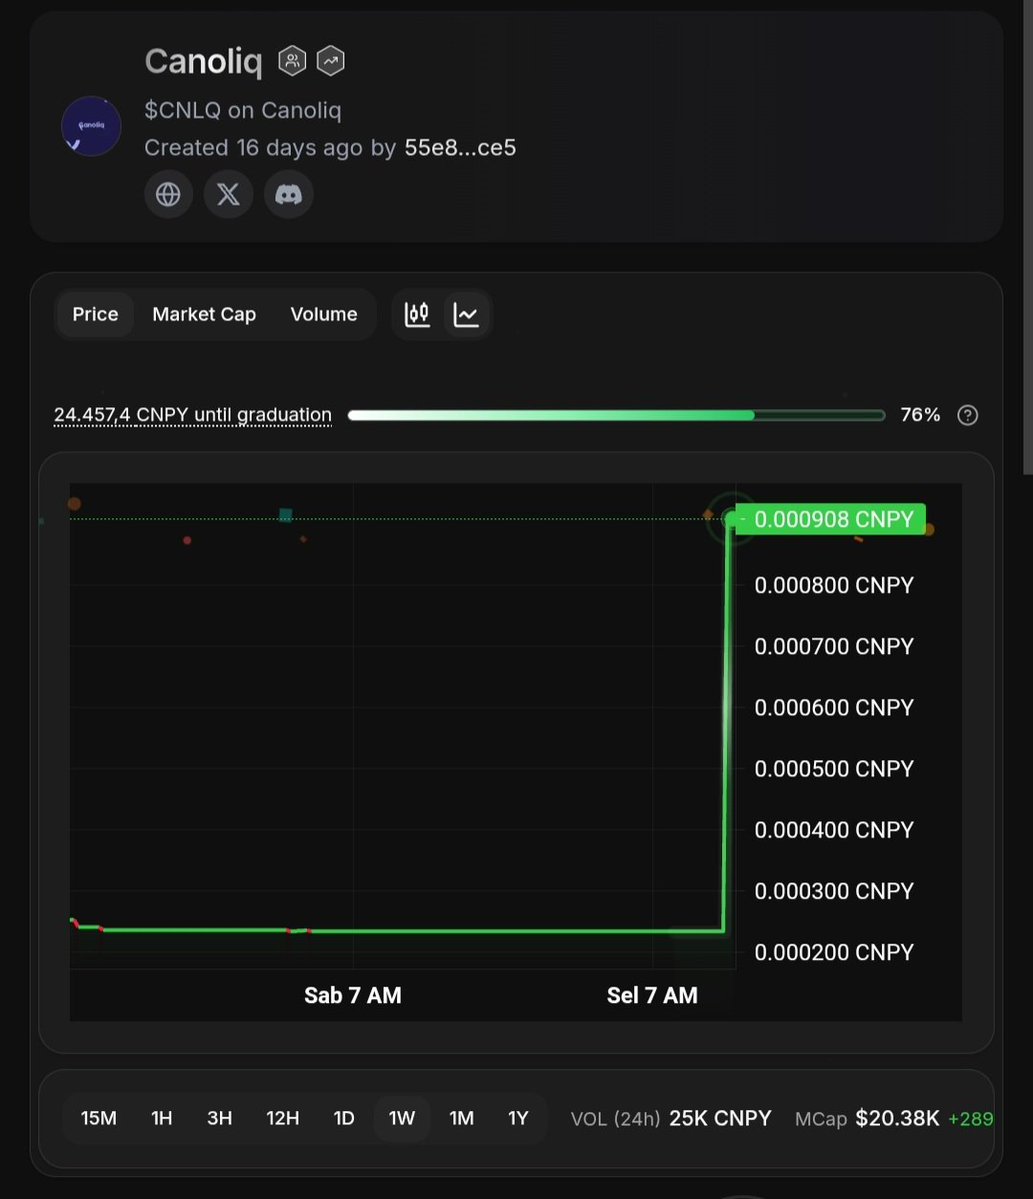Set chart timeframe to 1M
The width and height of the screenshot is (1033, 1199).
[461, 1118]
